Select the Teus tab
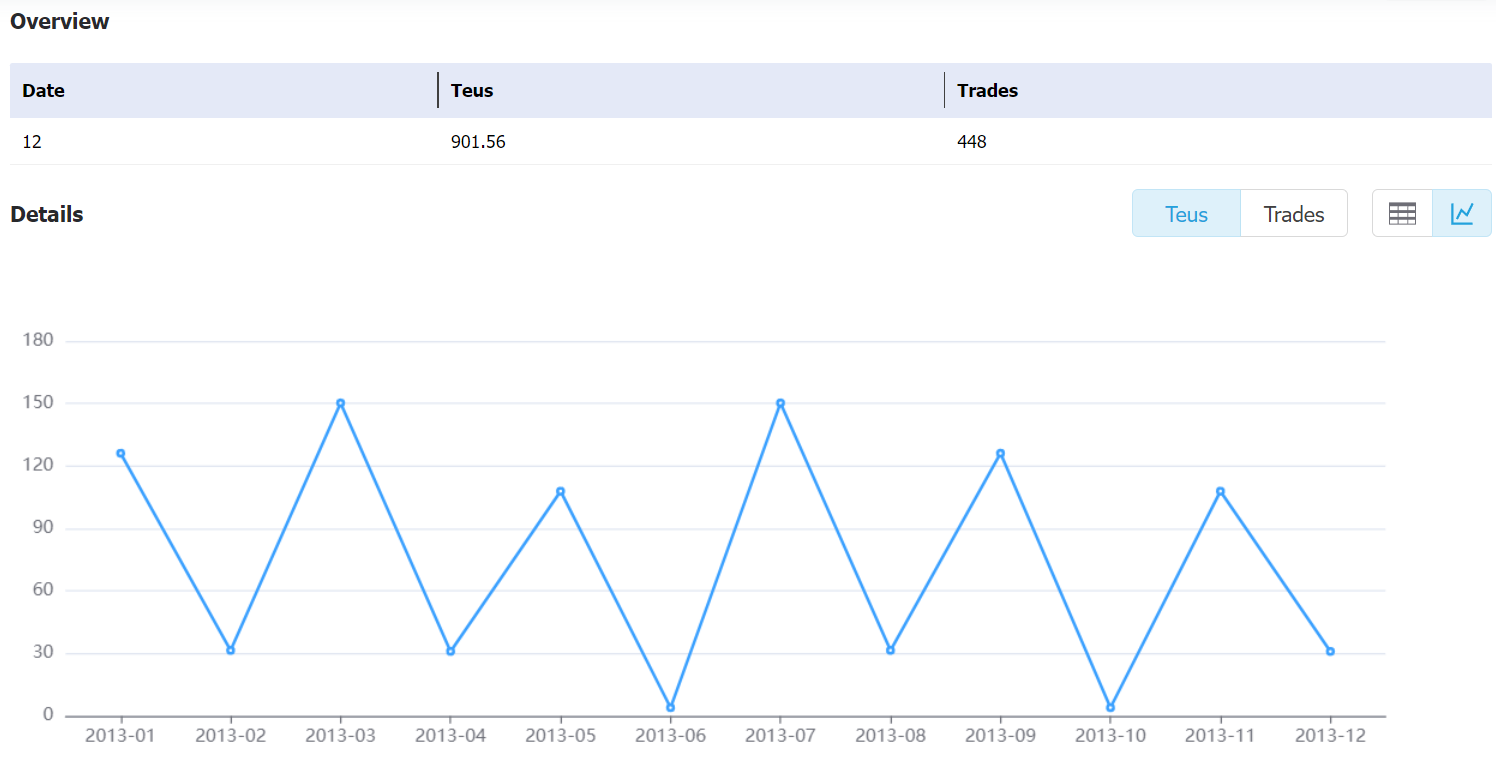This screenshot has width=1496, height=764. [1186, 214]
